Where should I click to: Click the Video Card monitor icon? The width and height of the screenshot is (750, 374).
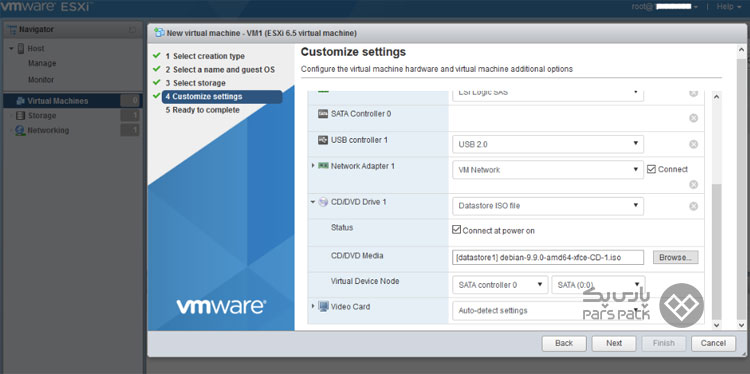click(x=323, y=307)
